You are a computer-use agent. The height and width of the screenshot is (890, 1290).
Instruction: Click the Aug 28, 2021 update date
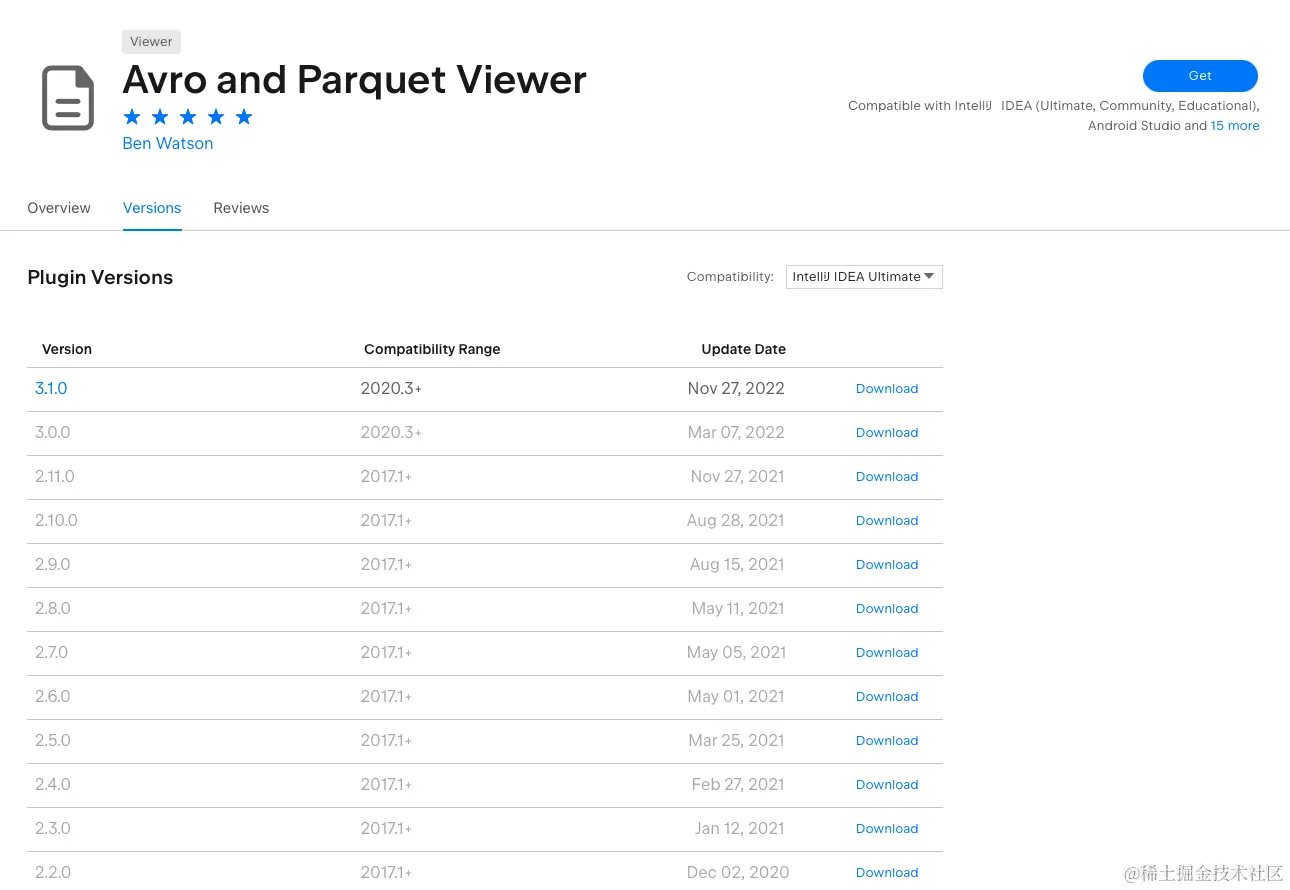[x=736, y=521]
